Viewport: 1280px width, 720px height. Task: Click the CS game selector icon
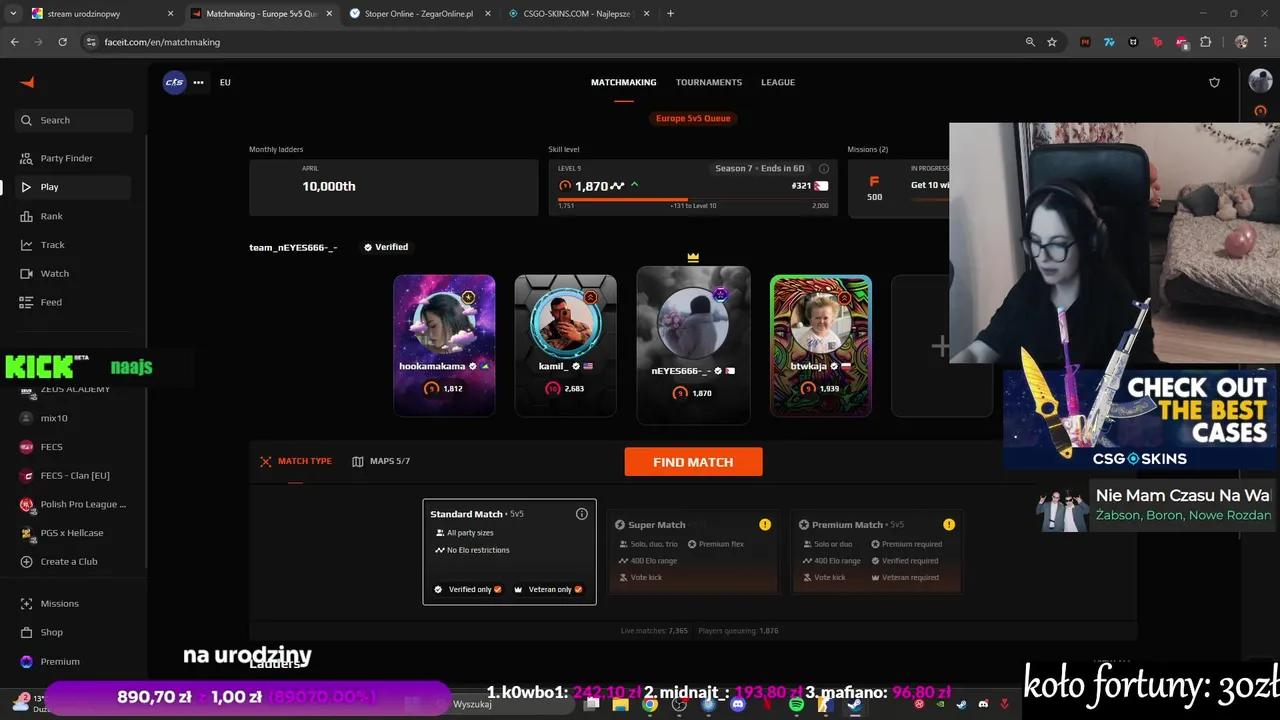pyautogui.click(x=174, y=82)
